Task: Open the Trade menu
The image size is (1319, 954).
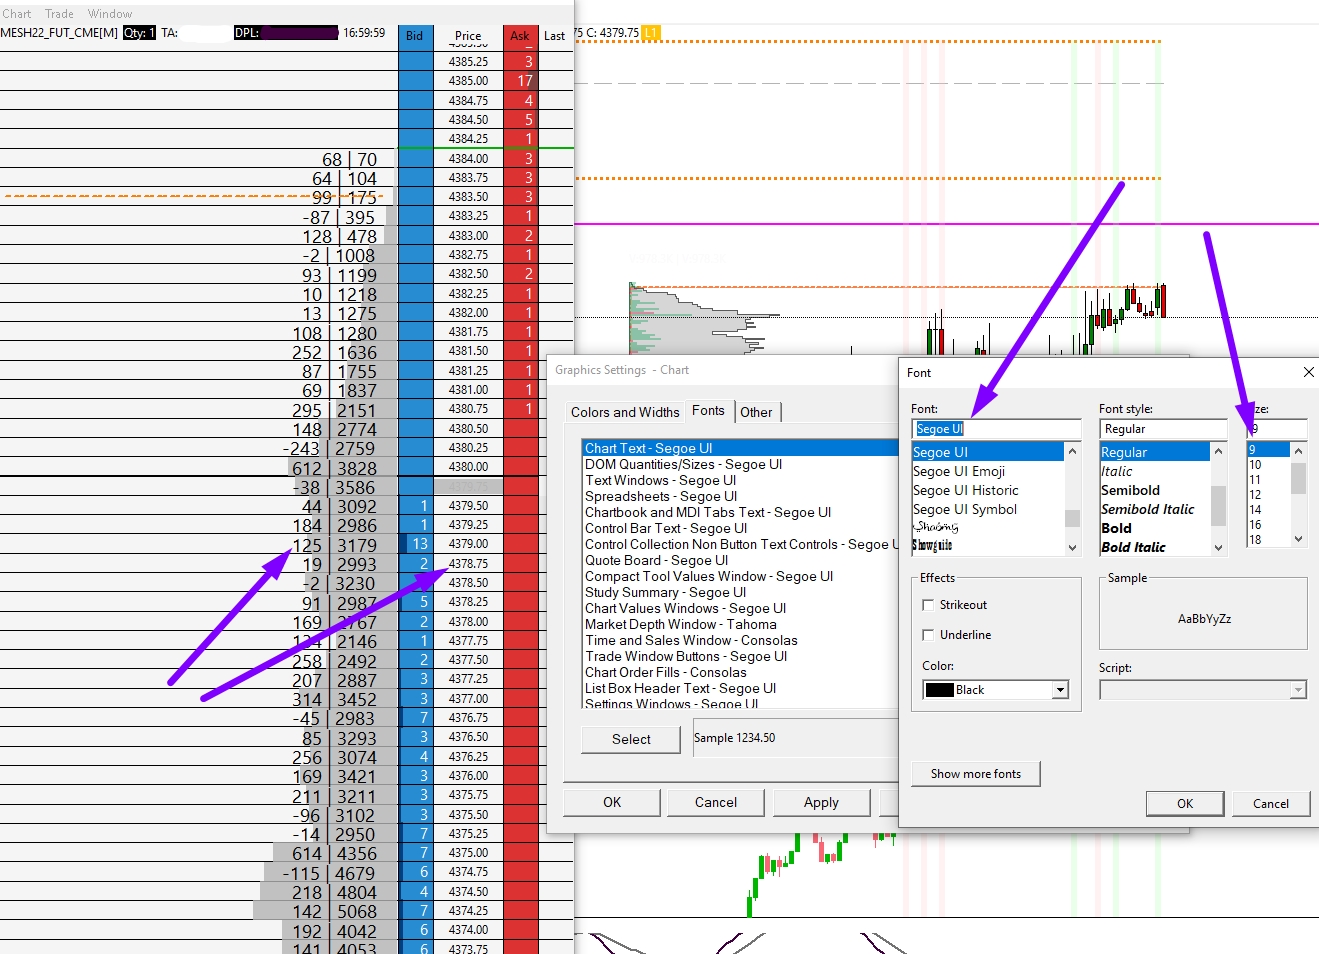Action: (x=59, y=13)
